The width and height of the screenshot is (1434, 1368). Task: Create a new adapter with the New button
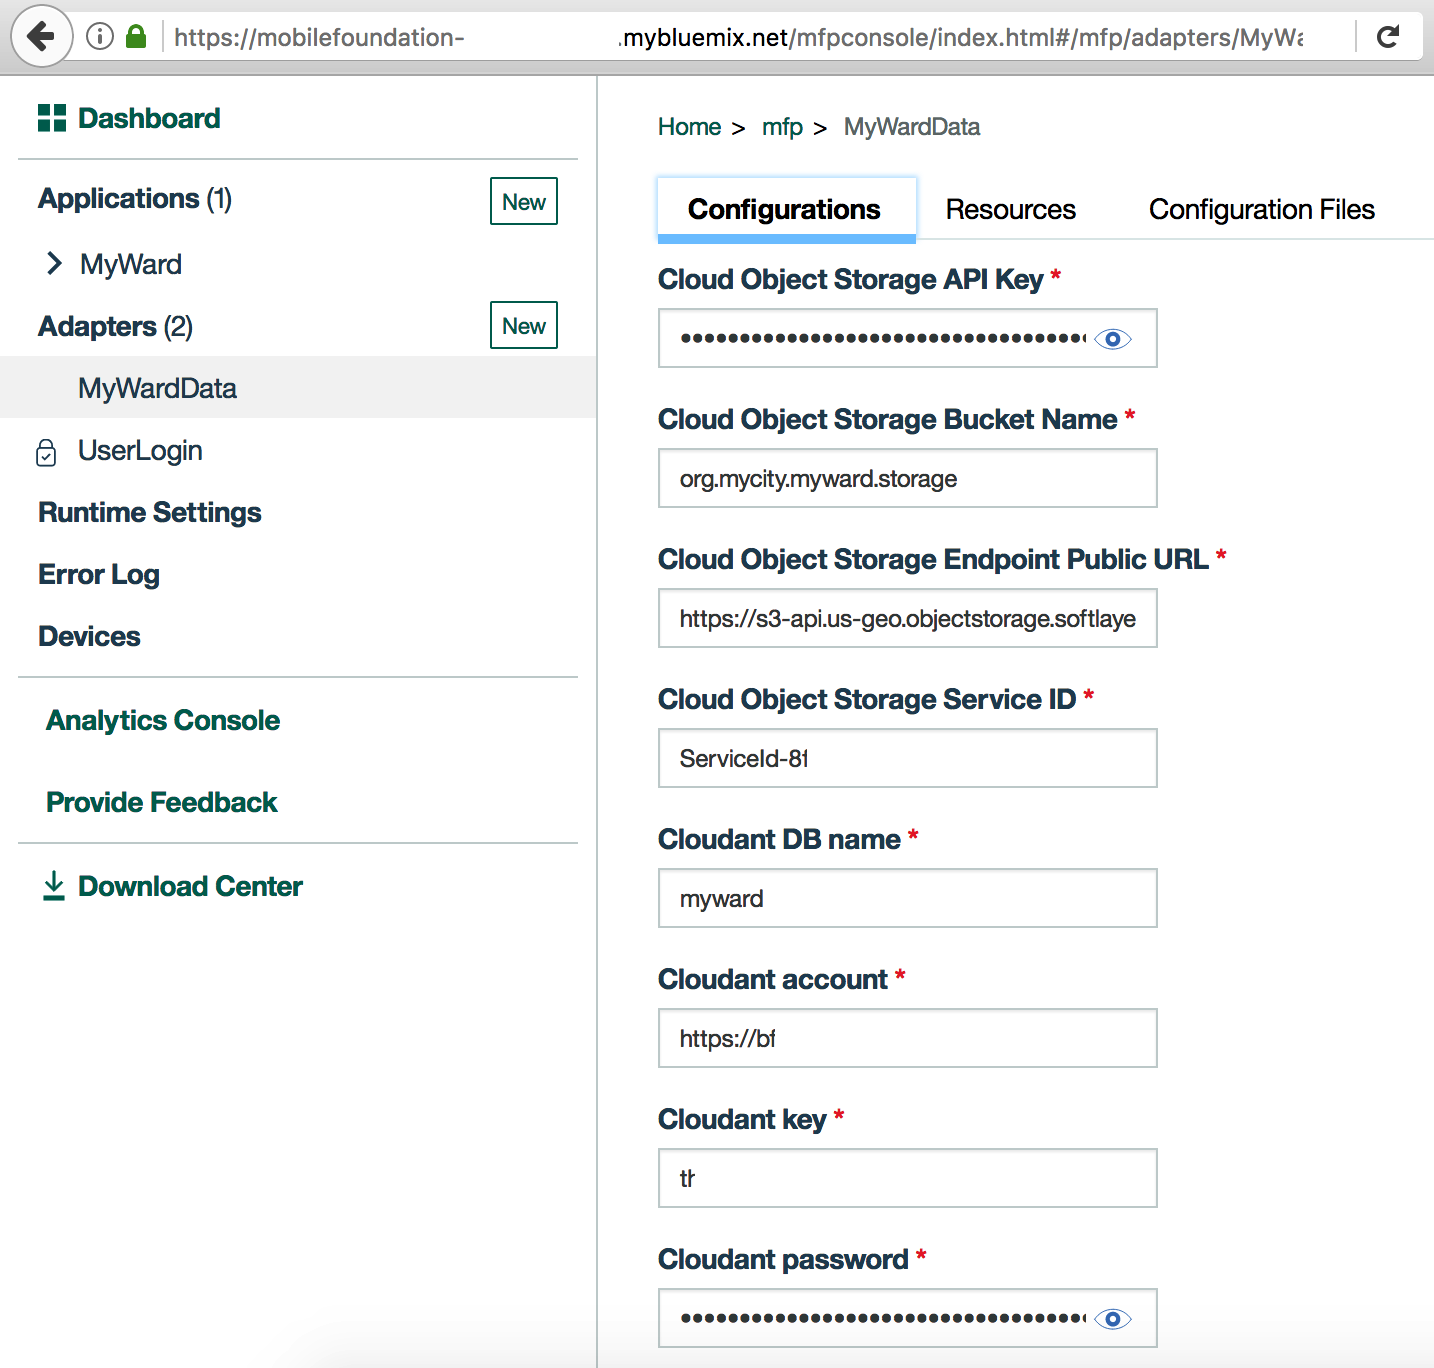pyautogui.click(x=523, y=325)
